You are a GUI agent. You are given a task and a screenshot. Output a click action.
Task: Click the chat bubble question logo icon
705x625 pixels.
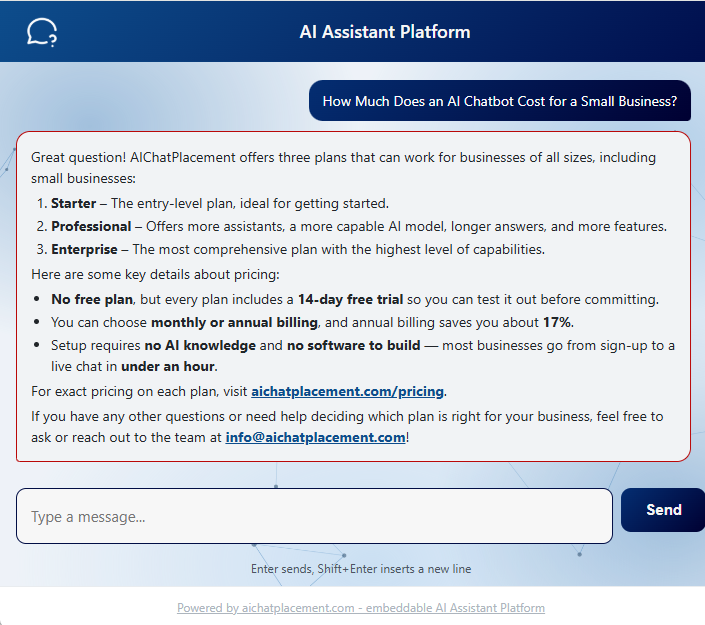[x=42, y=32]
